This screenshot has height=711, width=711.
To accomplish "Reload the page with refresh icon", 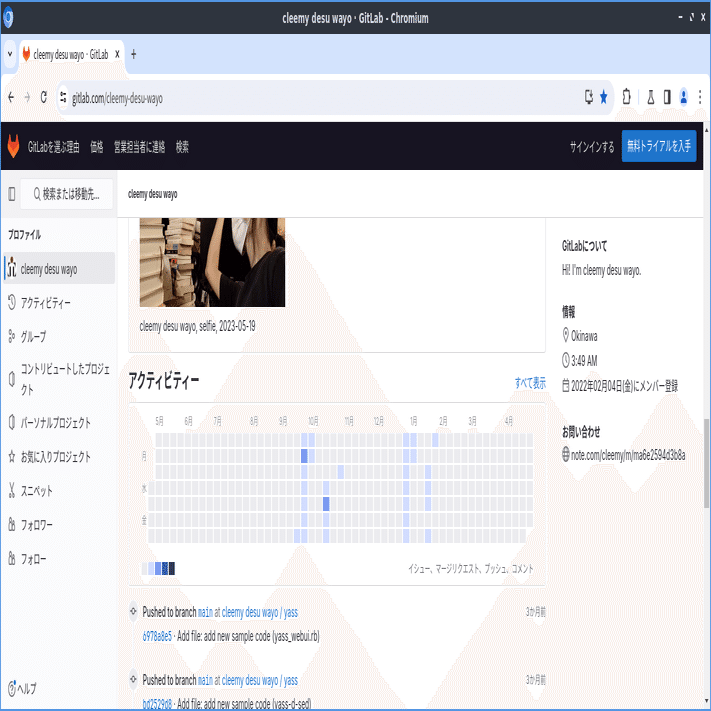I will 44,97.
